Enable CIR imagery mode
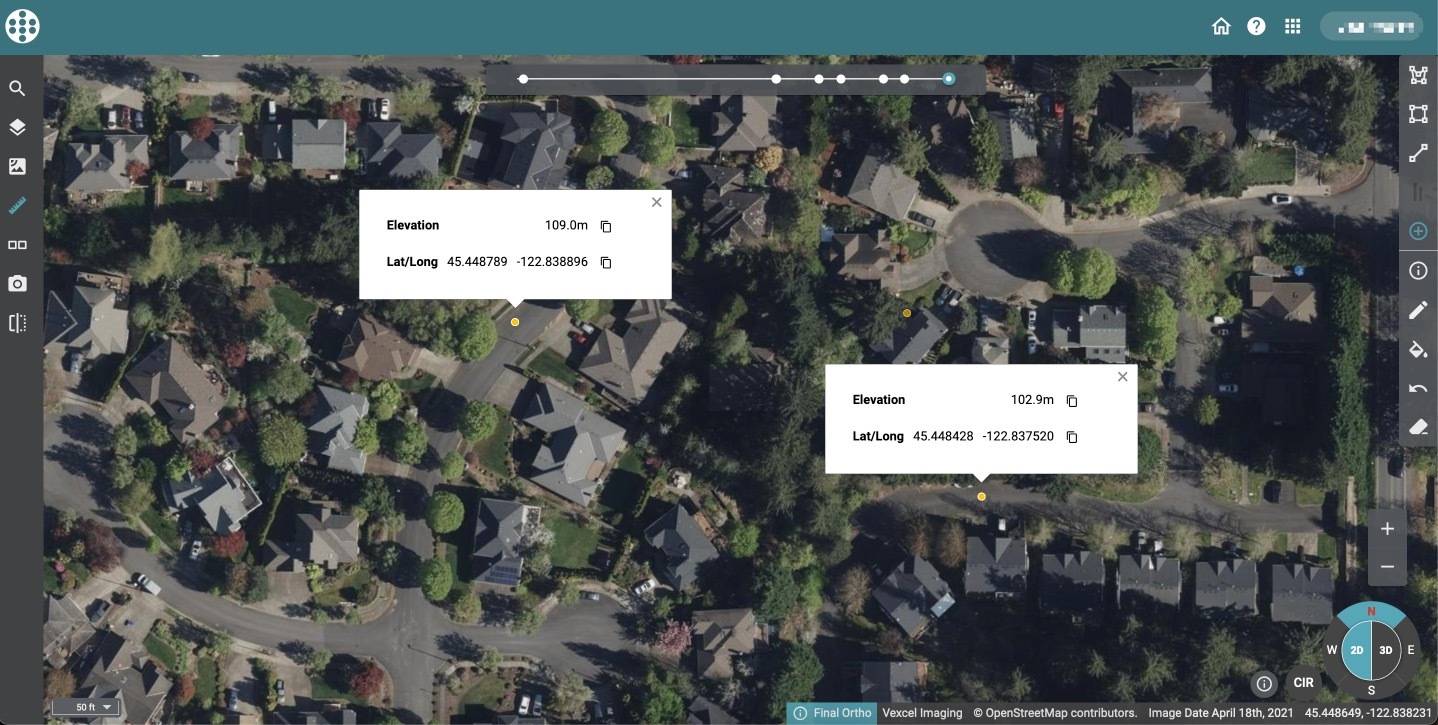 (1303, 683)
